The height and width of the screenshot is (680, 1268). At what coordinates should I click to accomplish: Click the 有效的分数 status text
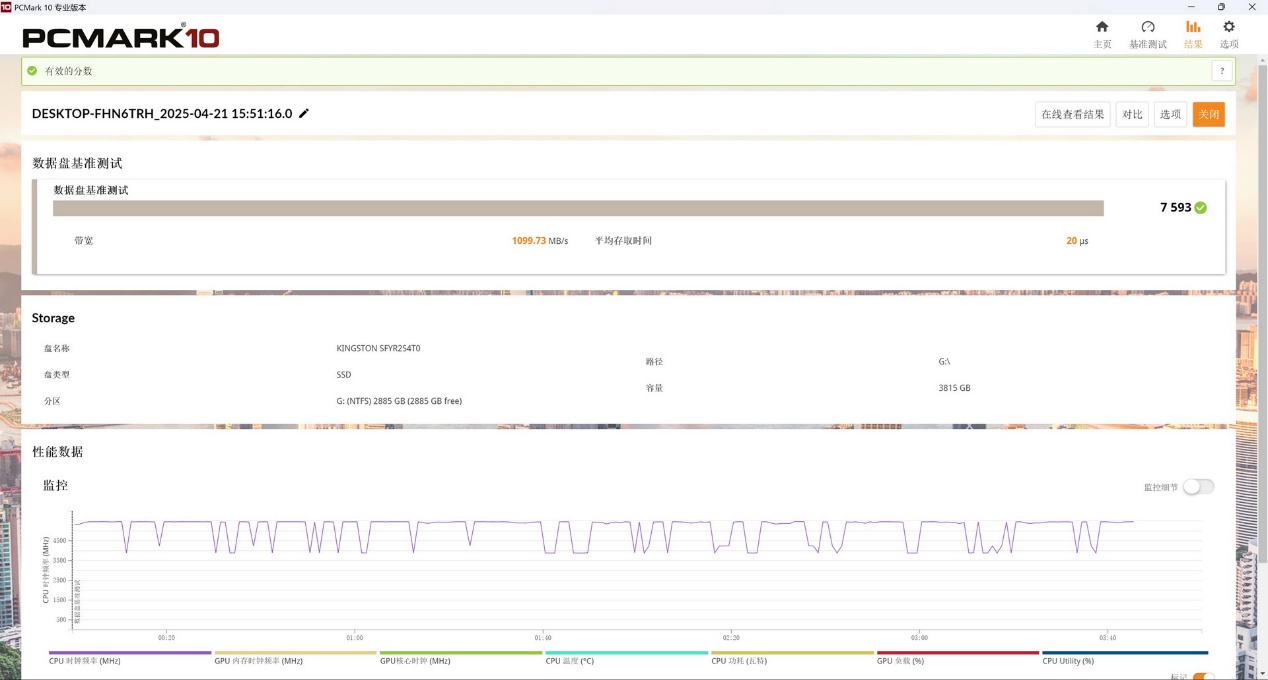[x=69, y=71]
